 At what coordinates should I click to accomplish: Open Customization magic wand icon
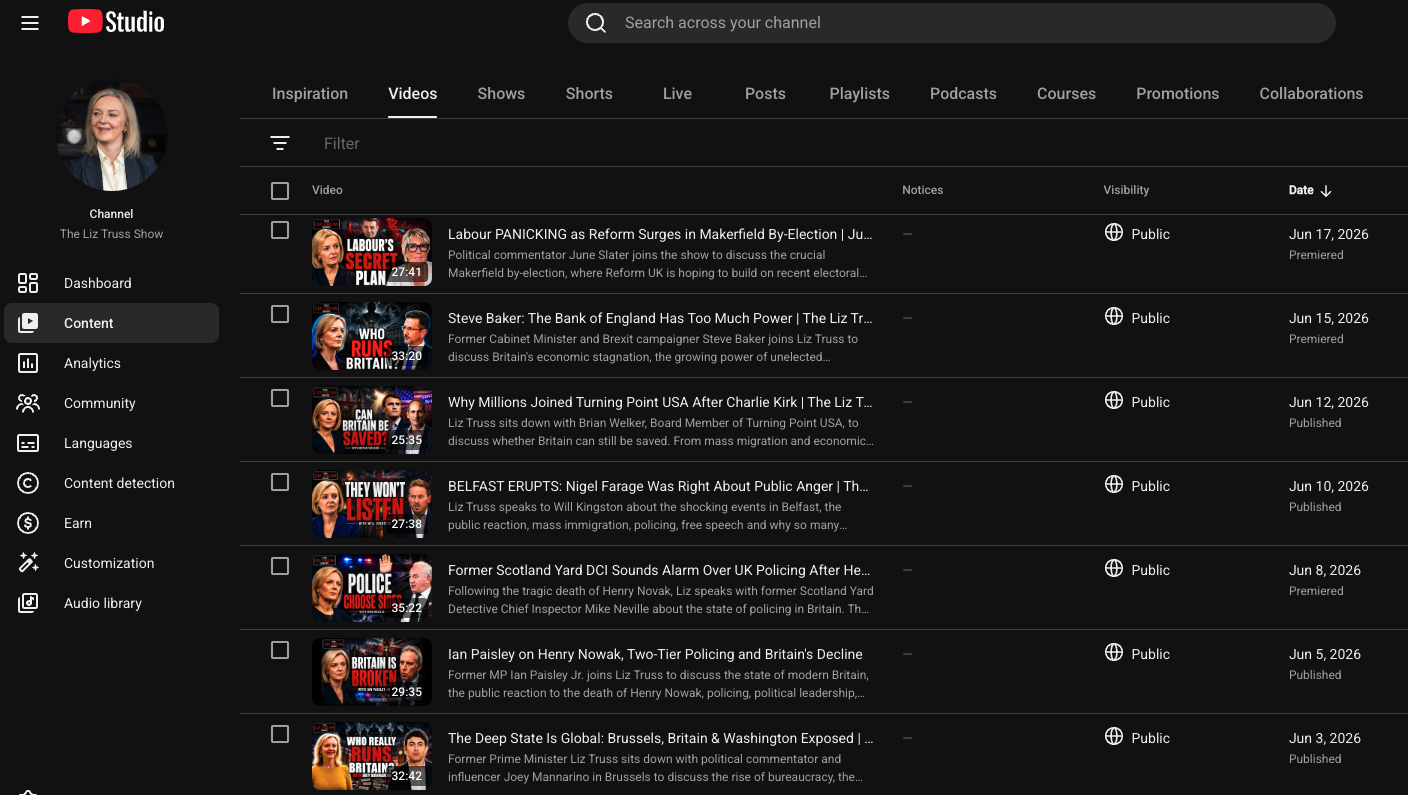click(x=28, y=563)
